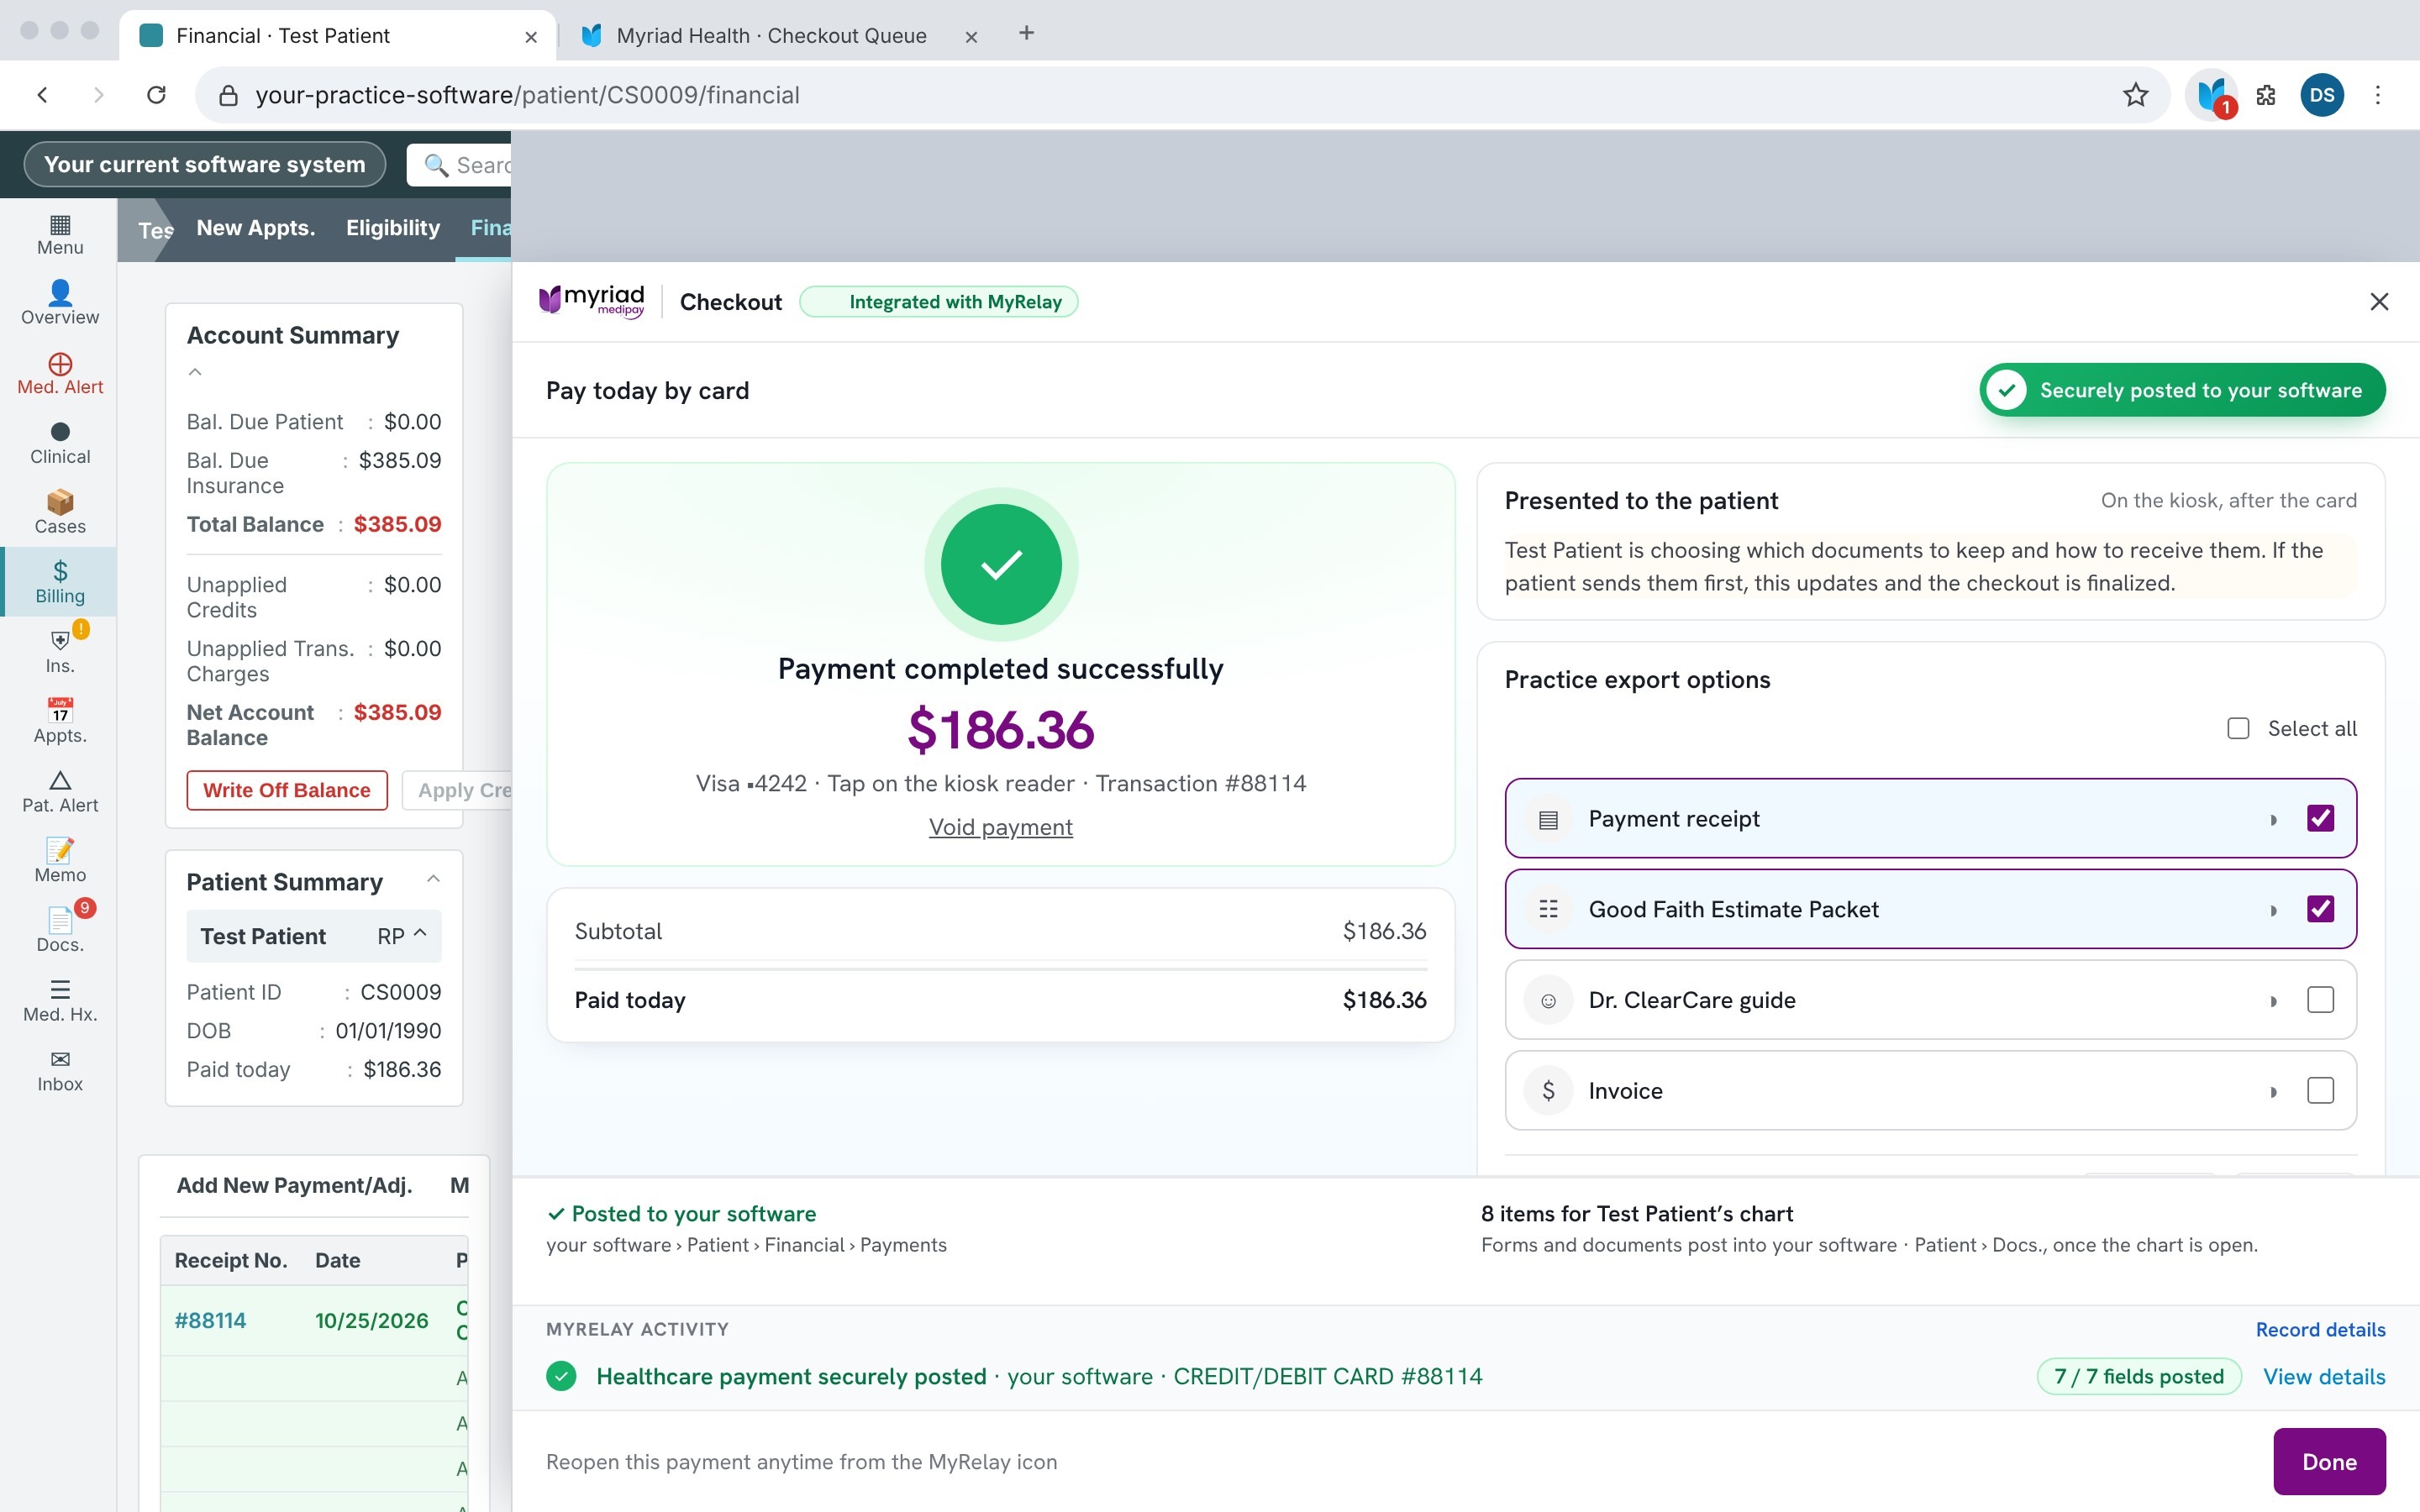Image resolution: width=2420 pixels, height=1512 pixels.
Task: Open Memo in sidebar
Action: 60,861
